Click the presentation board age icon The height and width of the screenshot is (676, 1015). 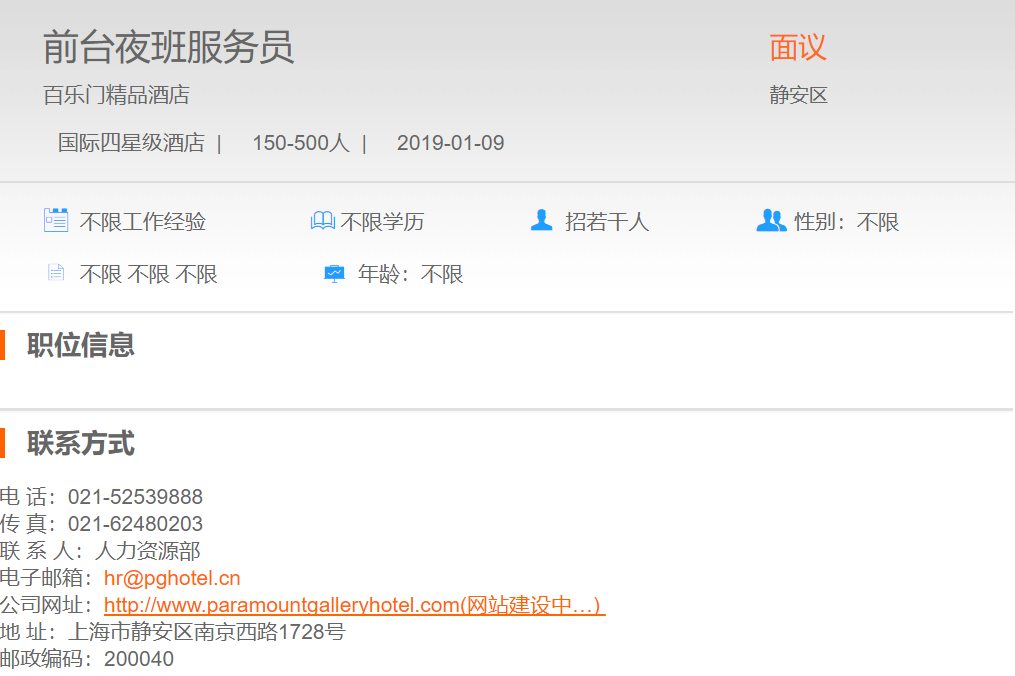tap(335, 273)
